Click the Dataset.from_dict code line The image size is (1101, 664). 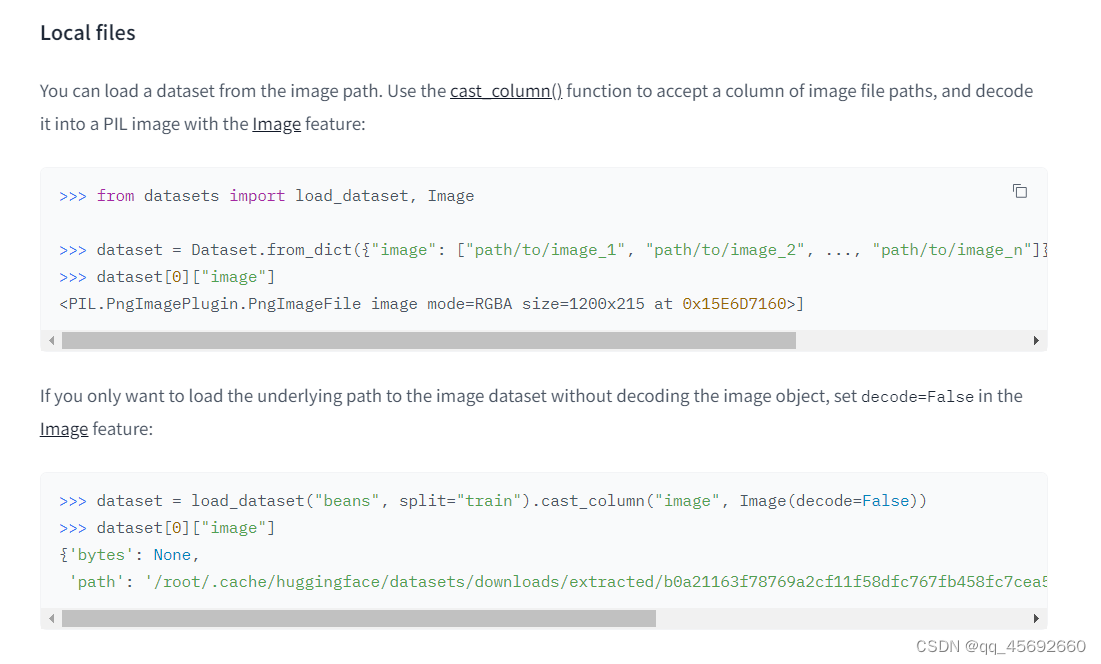(x=550, y=249)
